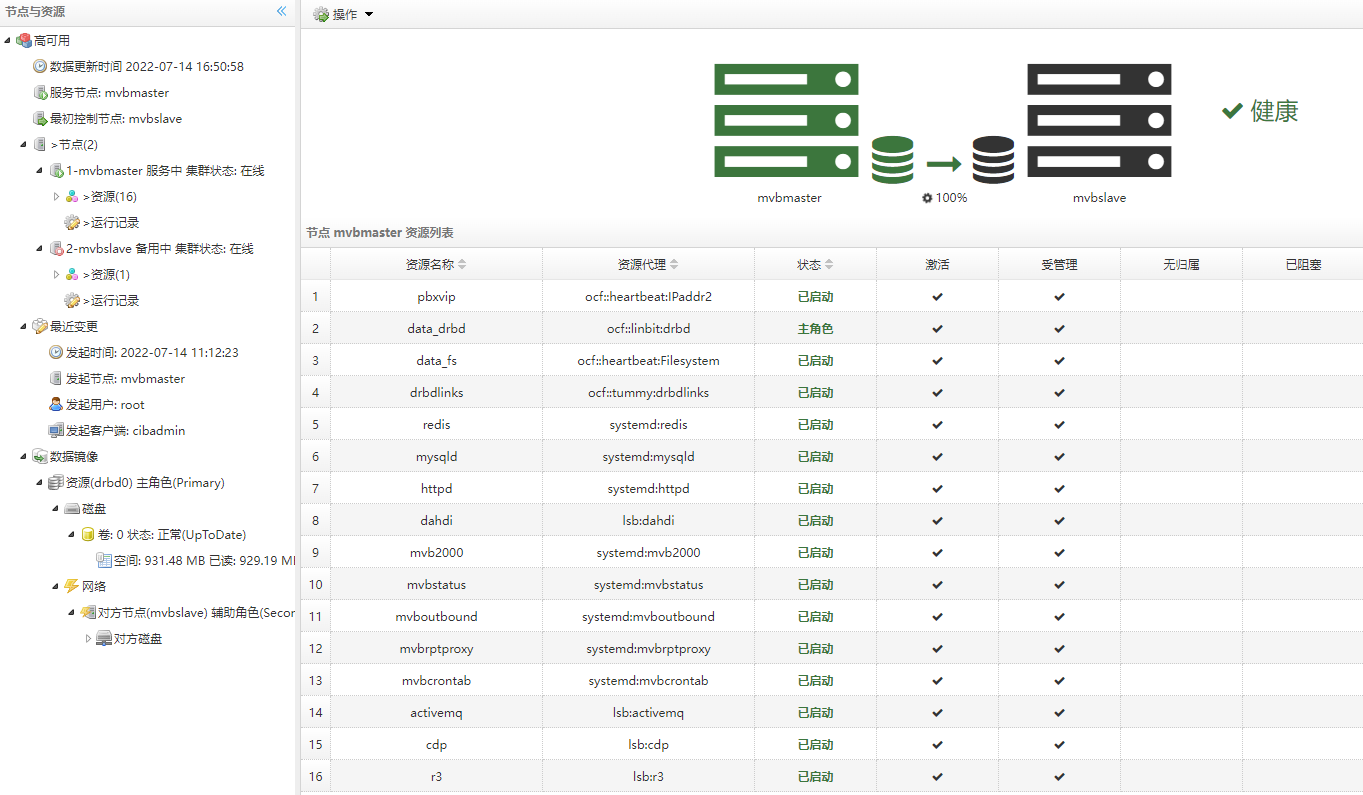Click the green mvbmaster server icon

pos(786,120)
